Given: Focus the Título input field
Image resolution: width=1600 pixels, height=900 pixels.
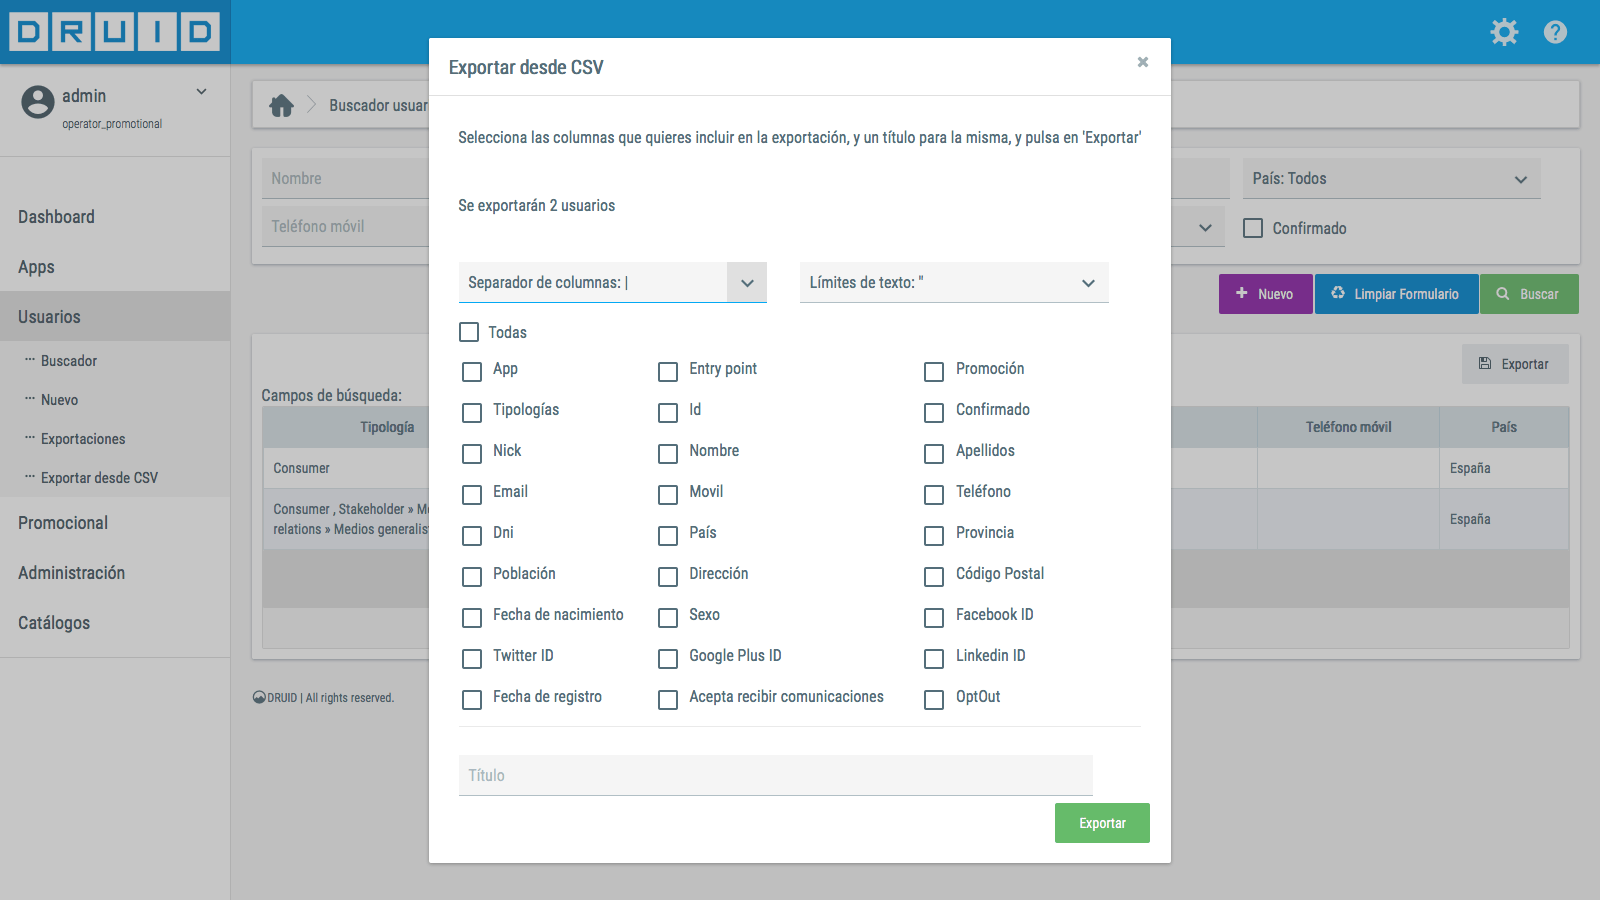Looking at the screenshot, I should pyautogui.click(x=775, y=775).
